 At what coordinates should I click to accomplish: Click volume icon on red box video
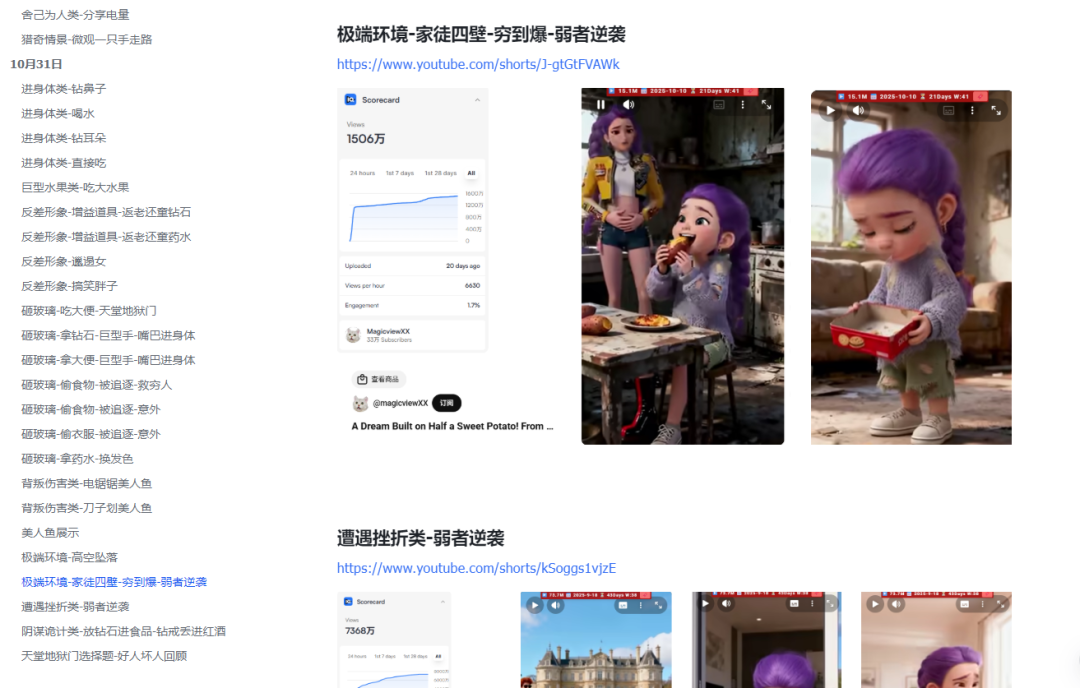pos(858,110)
